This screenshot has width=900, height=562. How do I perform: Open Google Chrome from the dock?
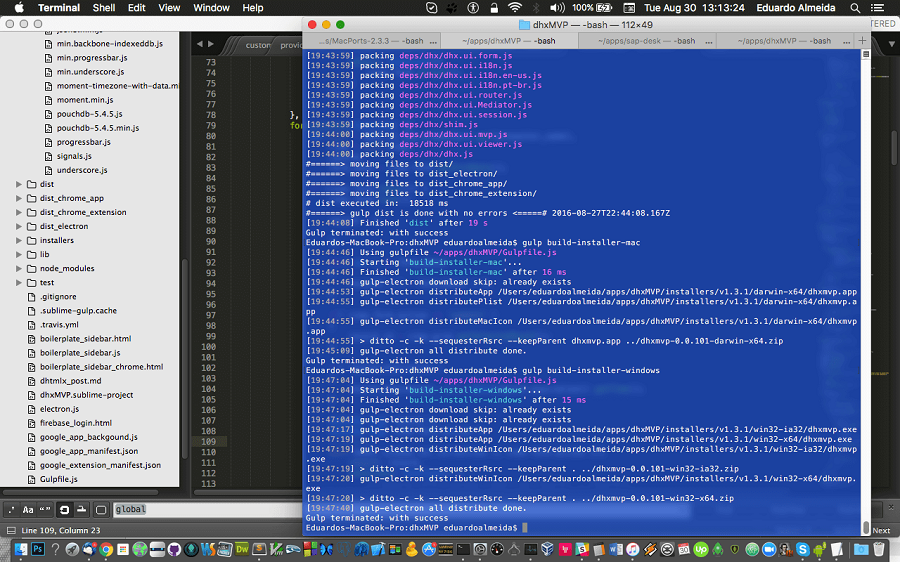(106, 549)
